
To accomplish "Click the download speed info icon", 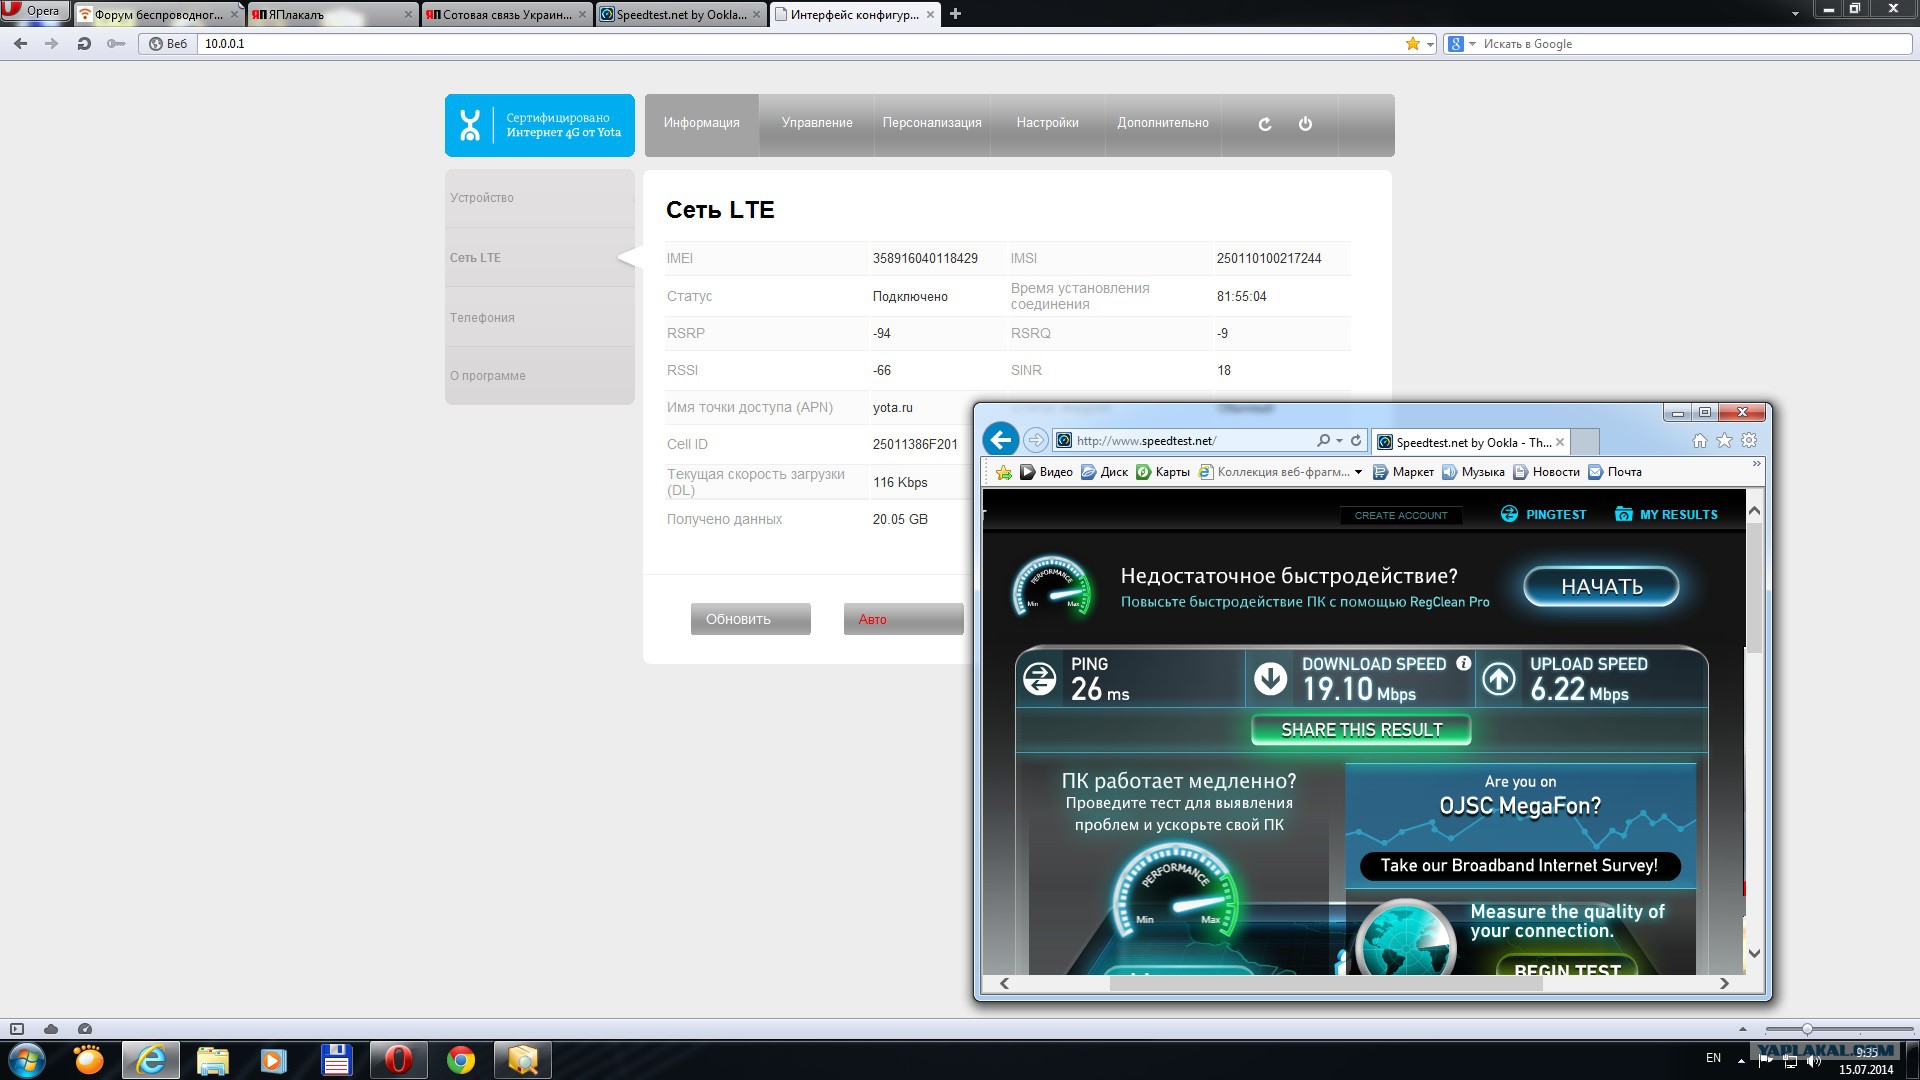I will click(1464, 663).
